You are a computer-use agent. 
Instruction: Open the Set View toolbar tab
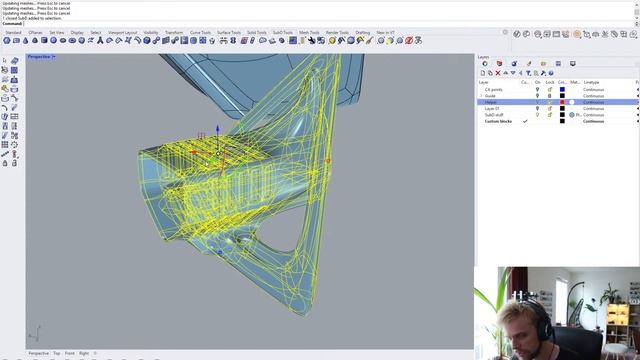pos(57,32)
